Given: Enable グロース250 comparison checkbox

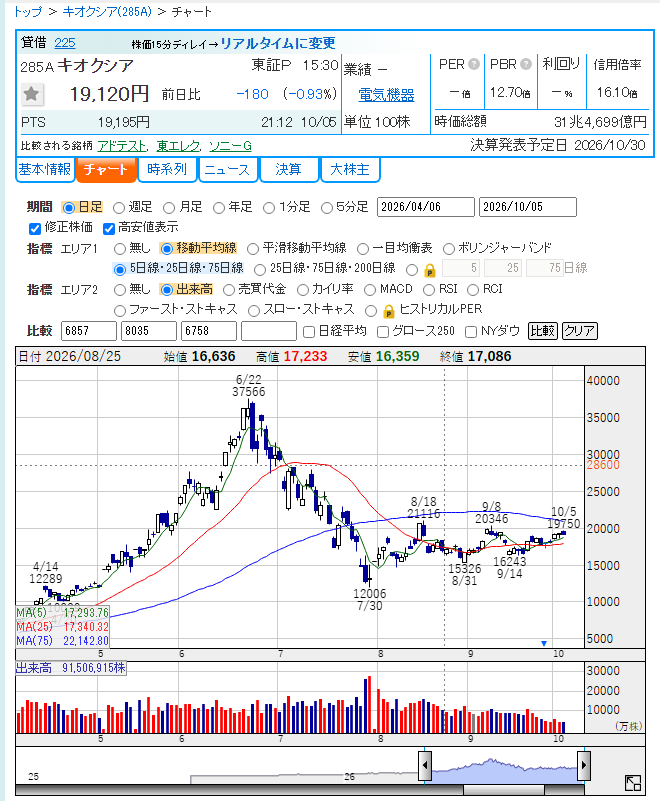Looking at the screenshot, I should click(383, 332).
